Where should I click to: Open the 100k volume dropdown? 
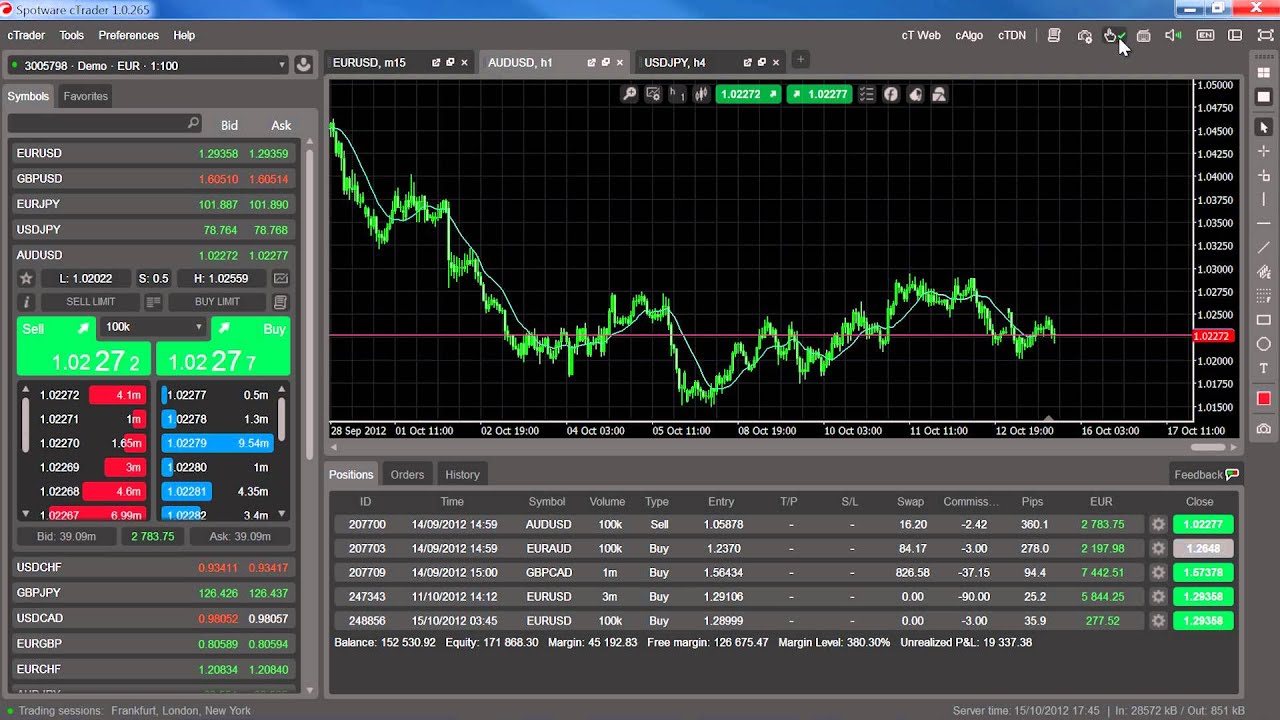152,328
